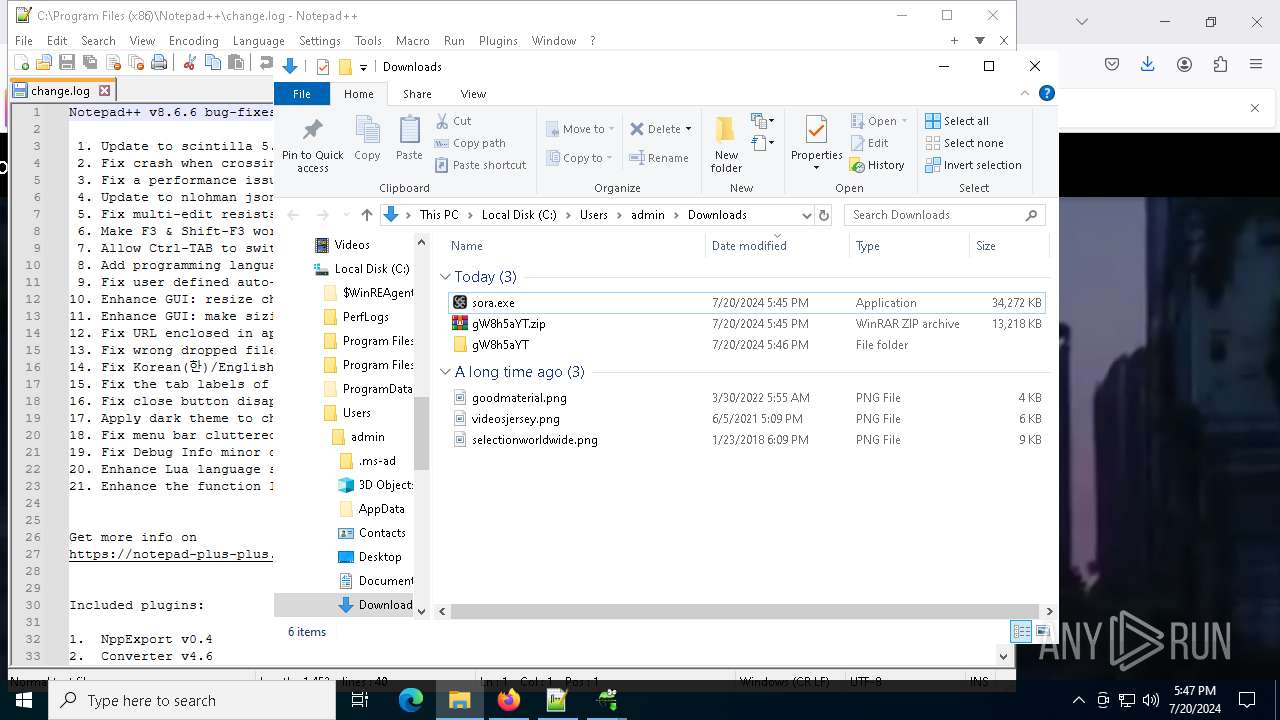Click the Save All icon in Notepad++
Viewport: 1280px width, 720px height.
89,62
